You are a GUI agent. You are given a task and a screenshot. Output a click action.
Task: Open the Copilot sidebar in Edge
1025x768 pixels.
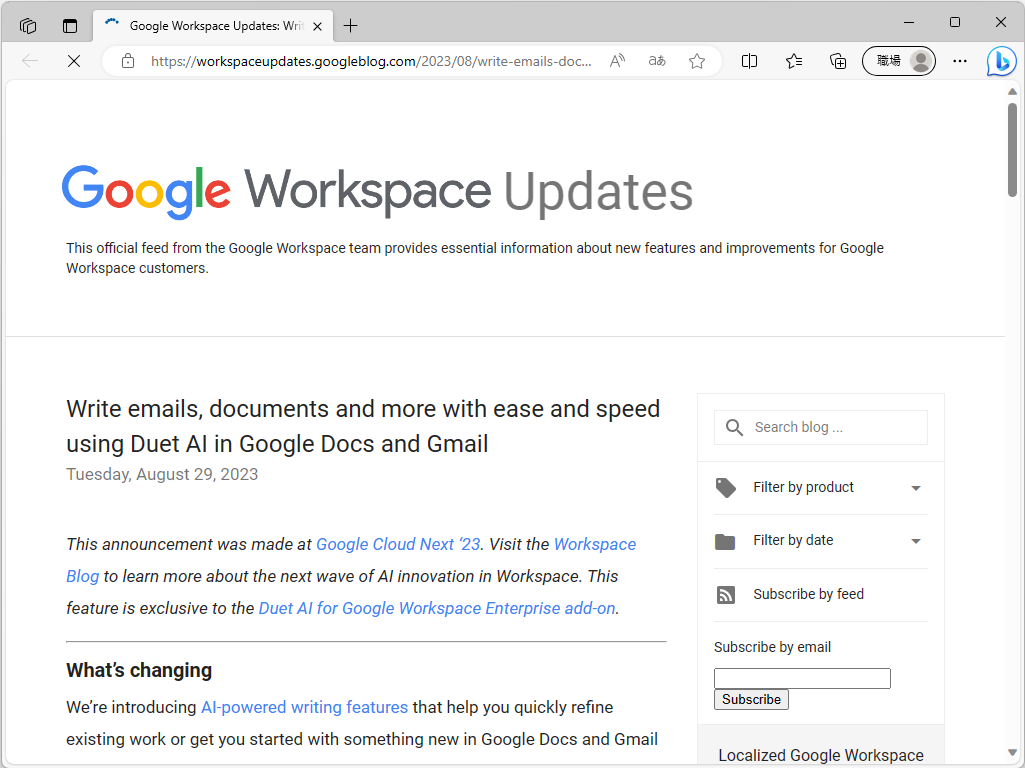pyautogui.click(x=1001, y=61)
